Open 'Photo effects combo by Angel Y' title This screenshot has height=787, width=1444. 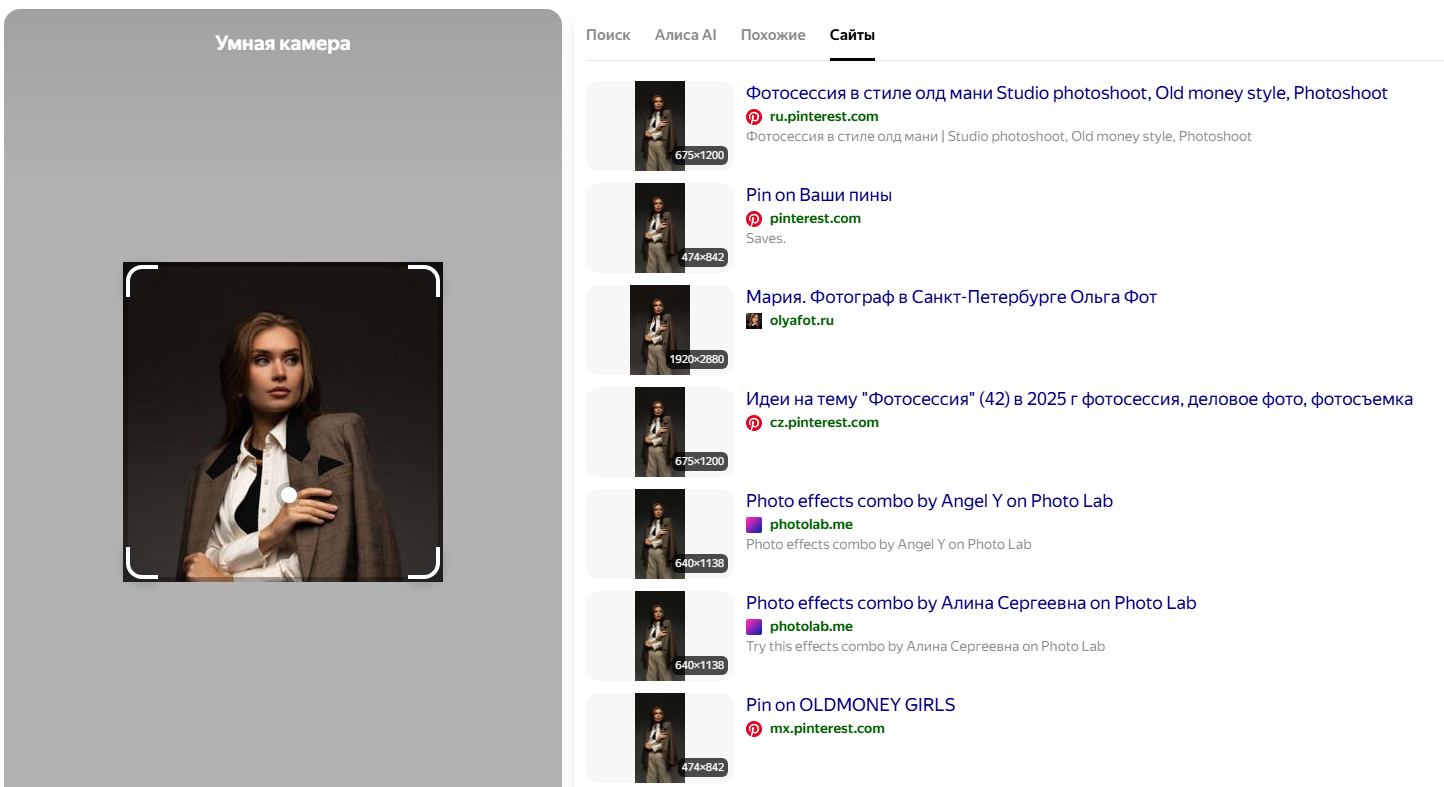(929, 501)
